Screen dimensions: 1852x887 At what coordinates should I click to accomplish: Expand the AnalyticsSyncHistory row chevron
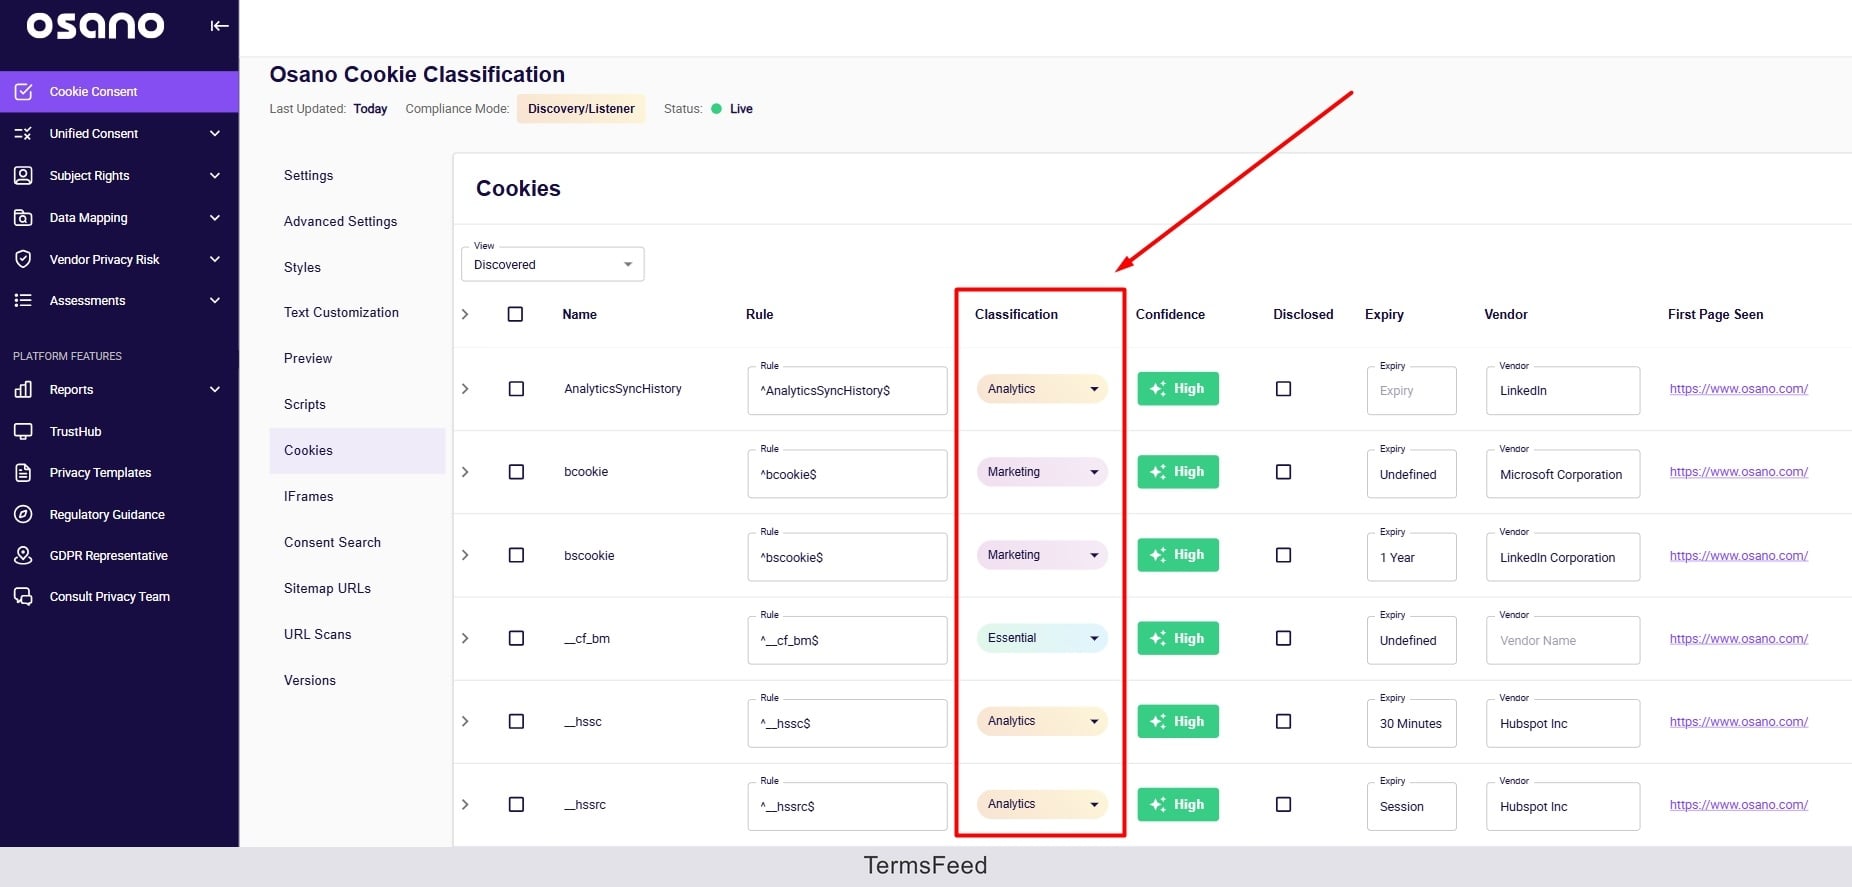coord(465,389)
